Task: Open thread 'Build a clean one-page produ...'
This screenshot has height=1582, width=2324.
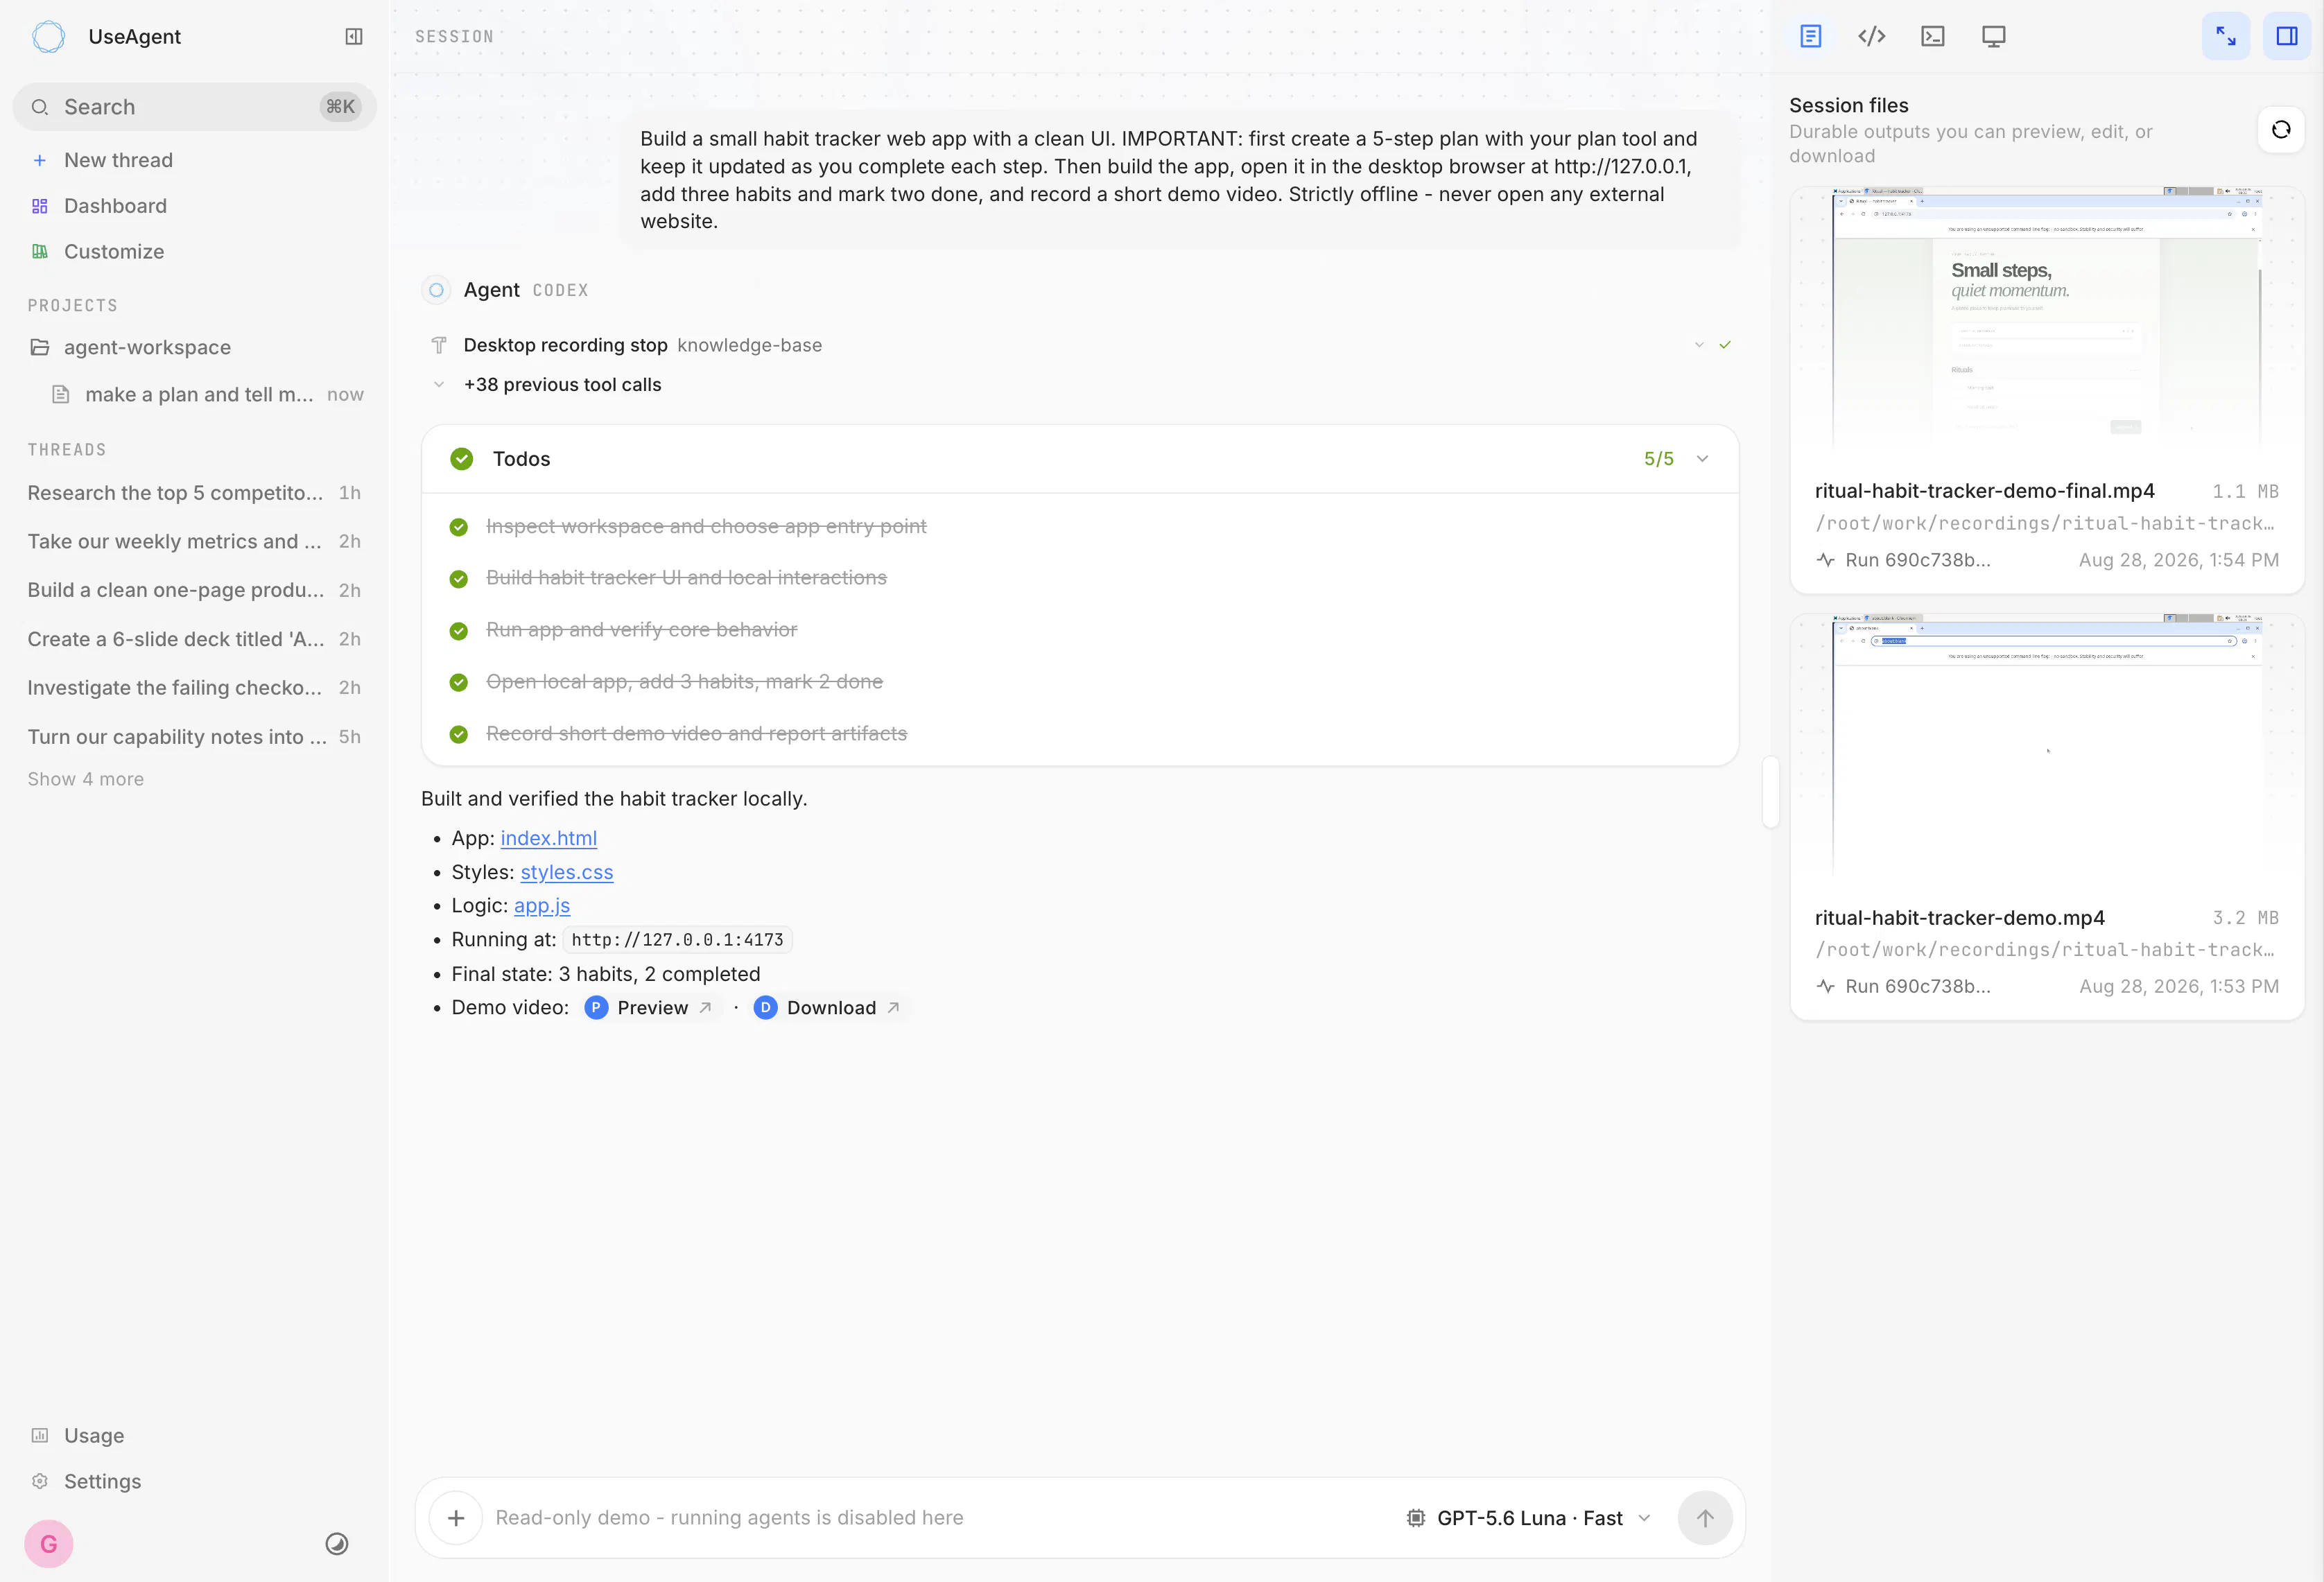Action: point(194,590)
